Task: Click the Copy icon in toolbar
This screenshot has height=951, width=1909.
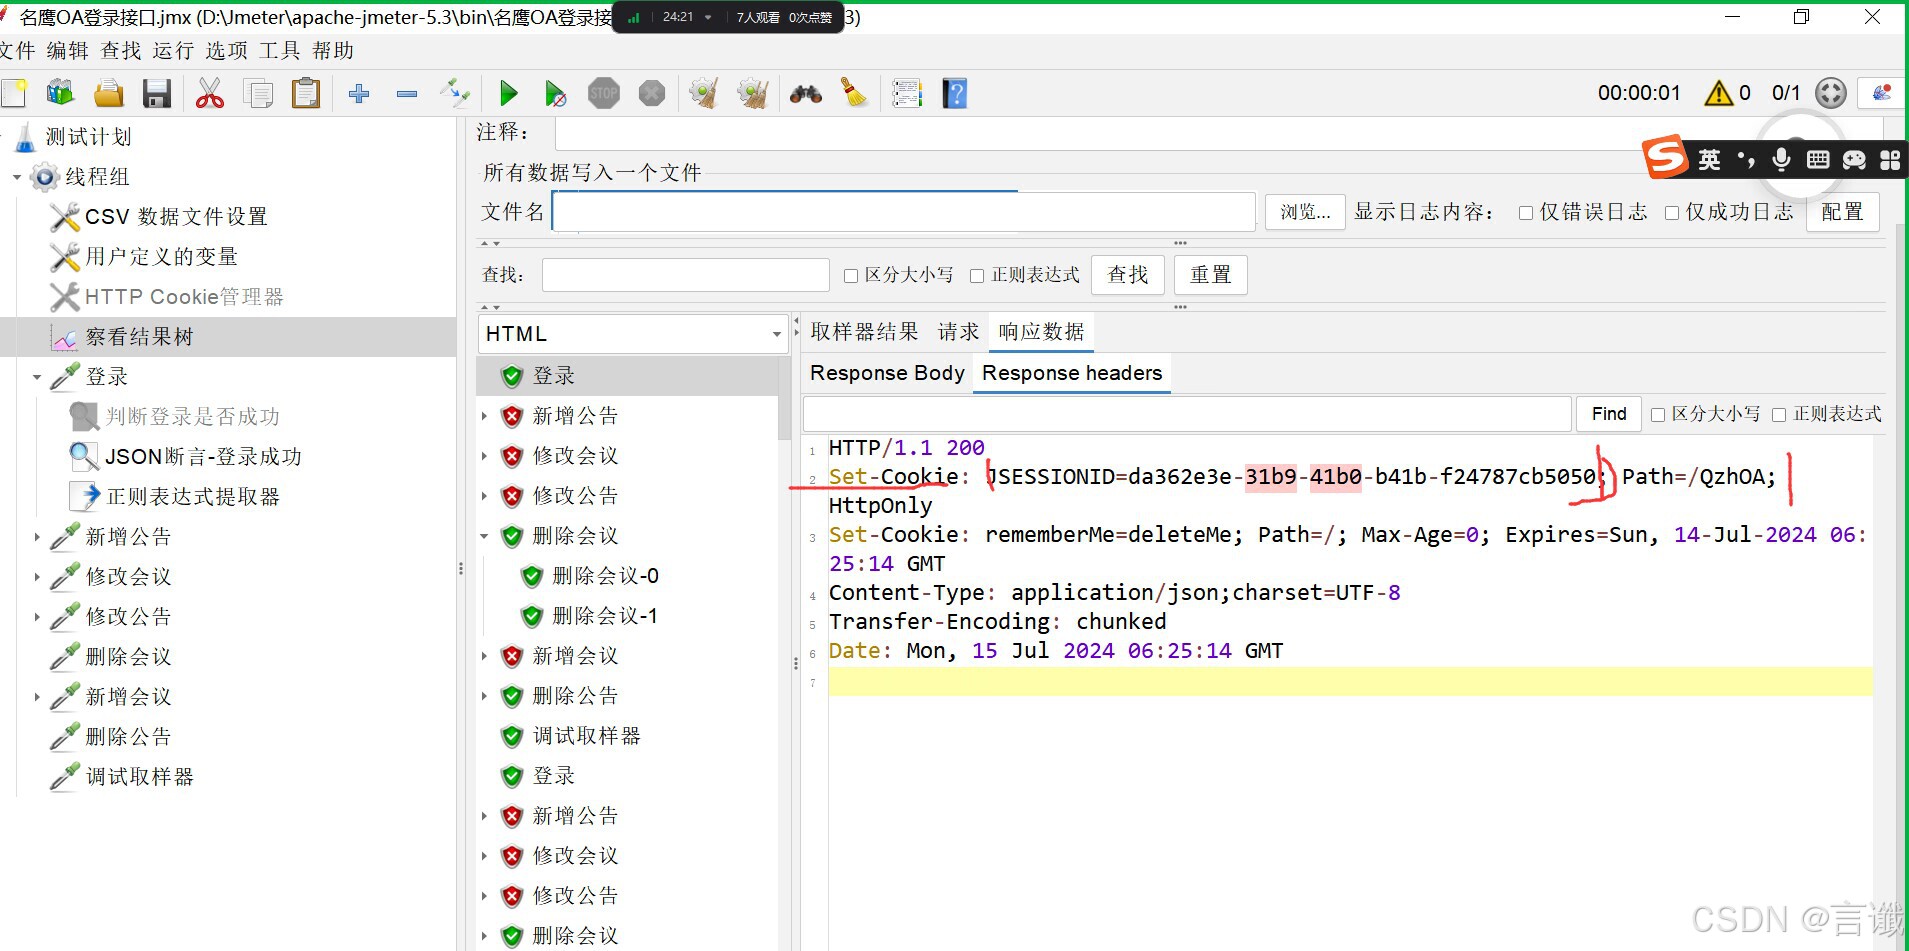Action: click(x=258, y=94)
